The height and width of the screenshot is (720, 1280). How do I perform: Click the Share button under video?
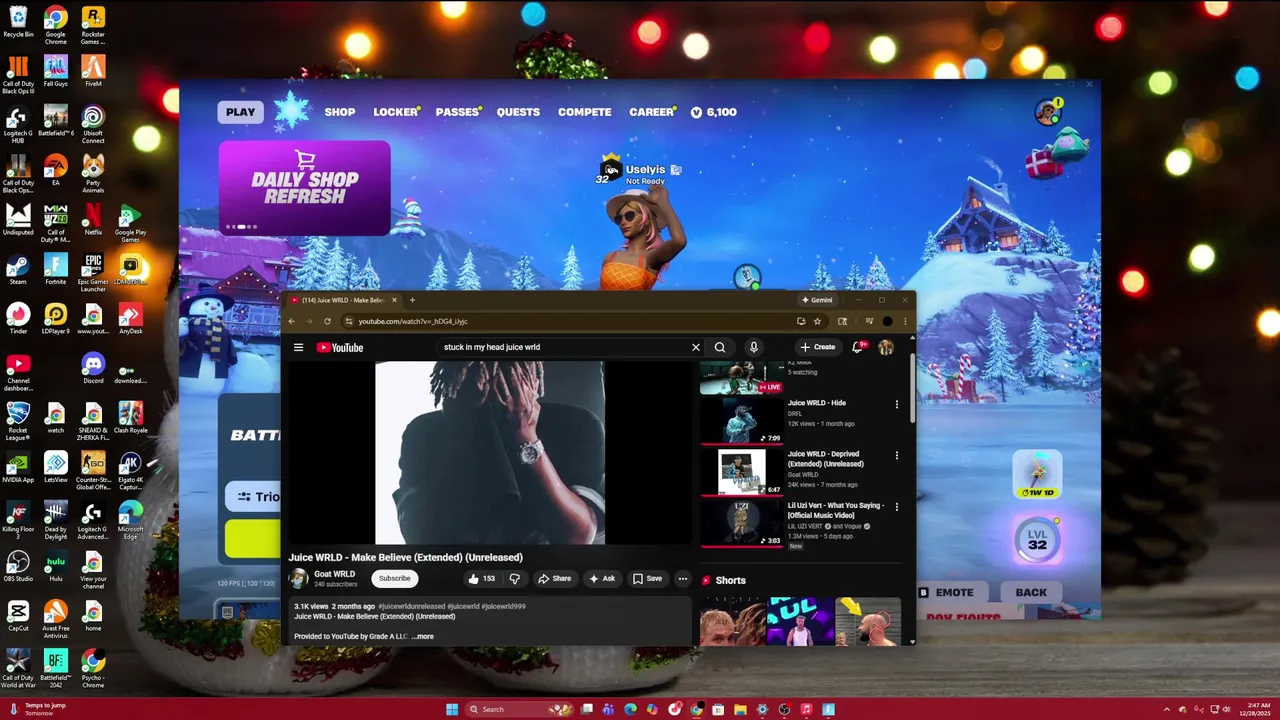click(x=554, y=578)
